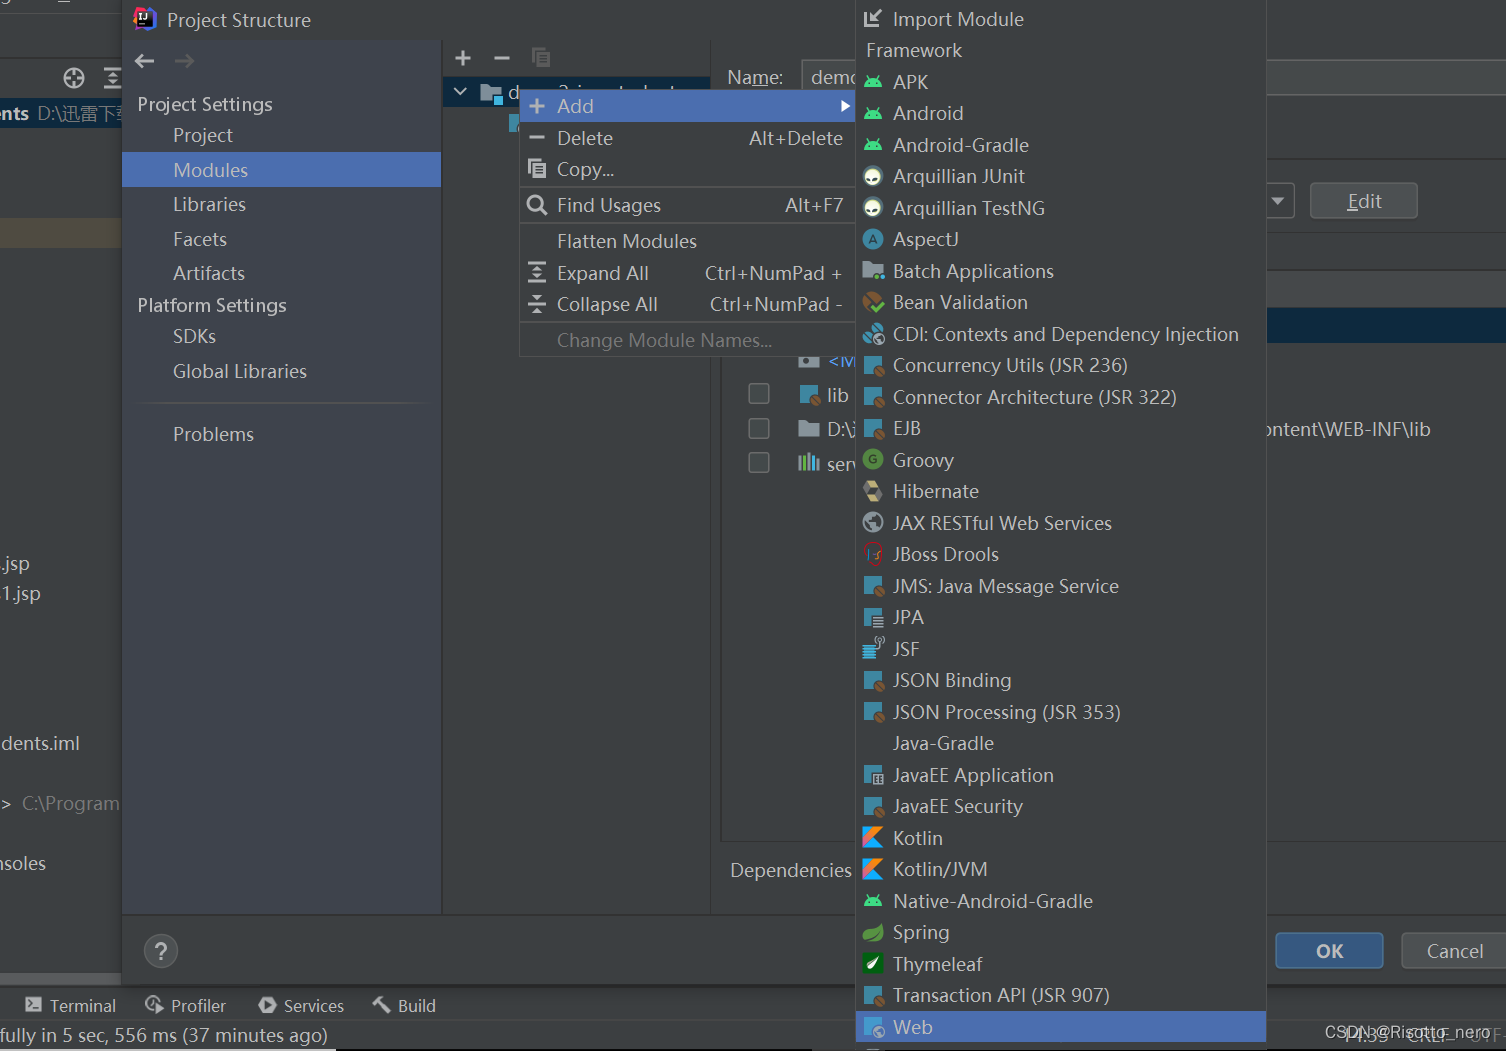Image resolution: width=1506 pixels, height=1051 pixels.
Task: Select Bean Validation framework
Action: [x=1061, y=302]
